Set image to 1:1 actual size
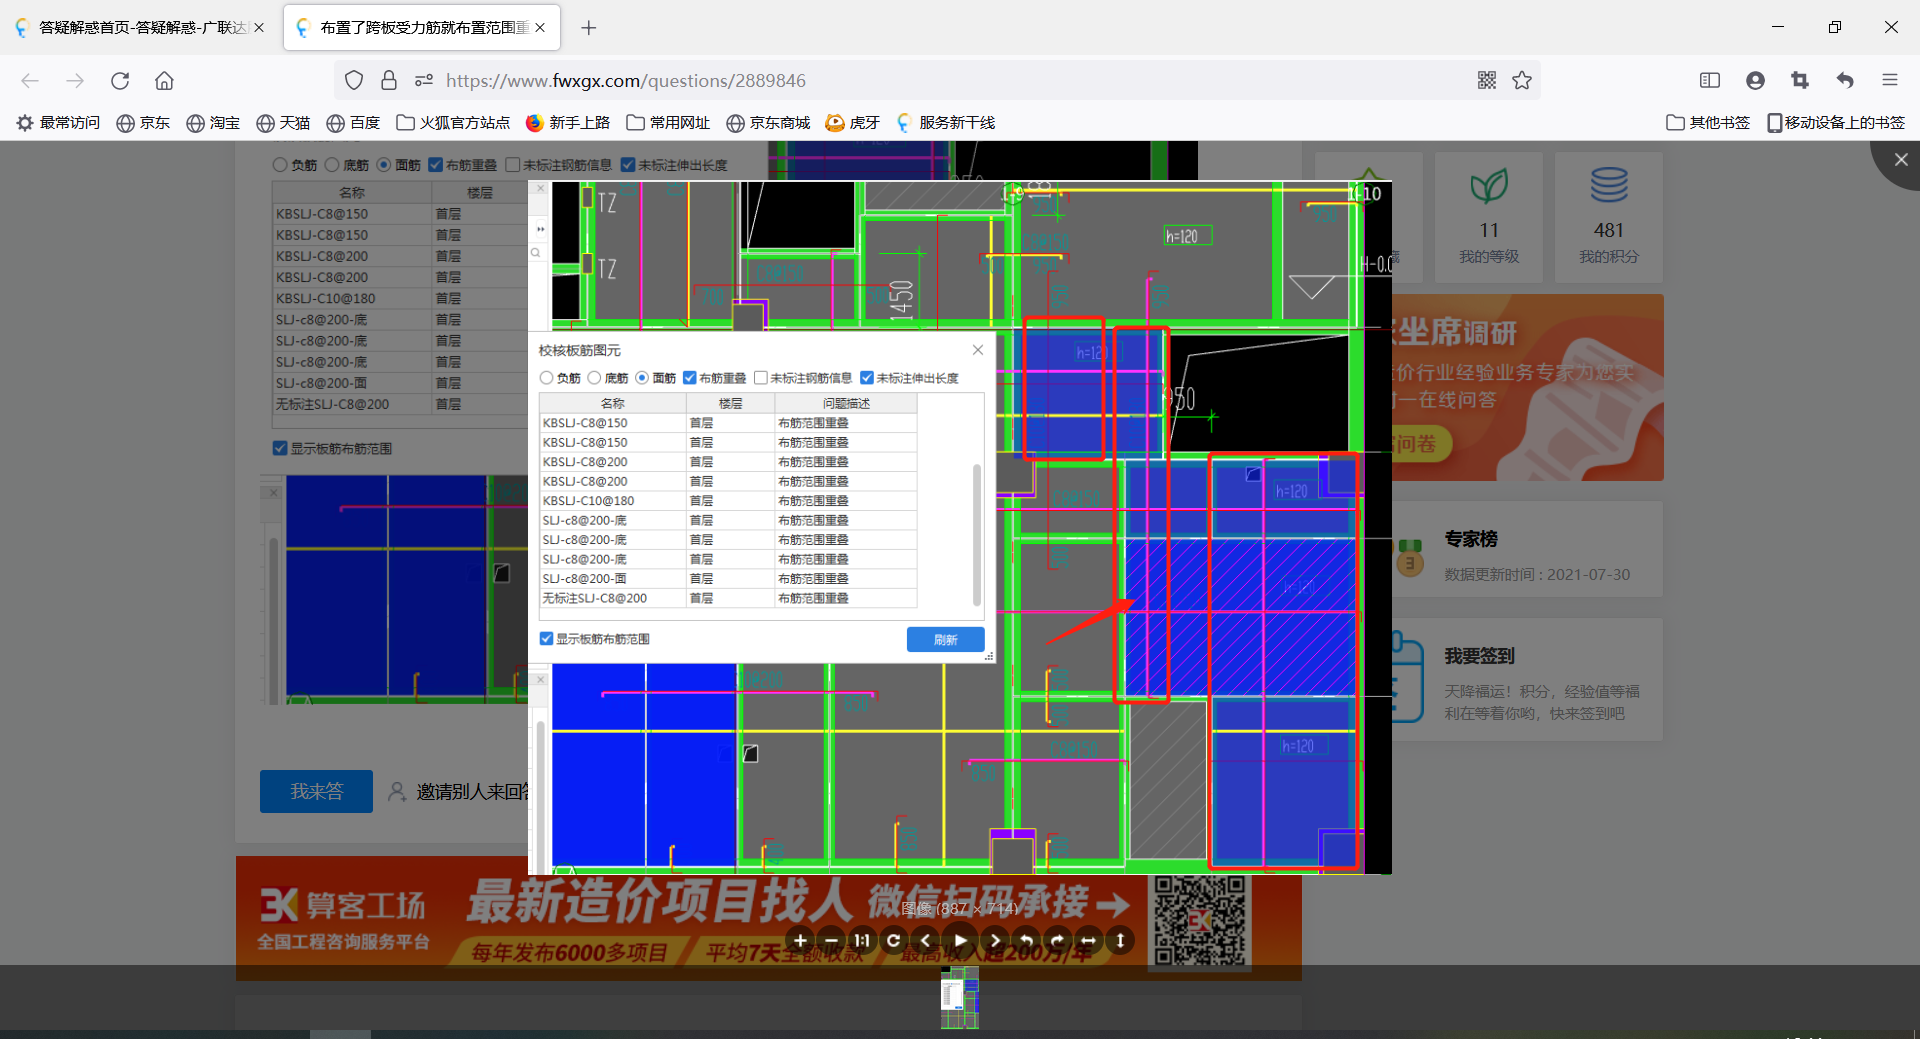1920x1039 pixels. (862, 940)
